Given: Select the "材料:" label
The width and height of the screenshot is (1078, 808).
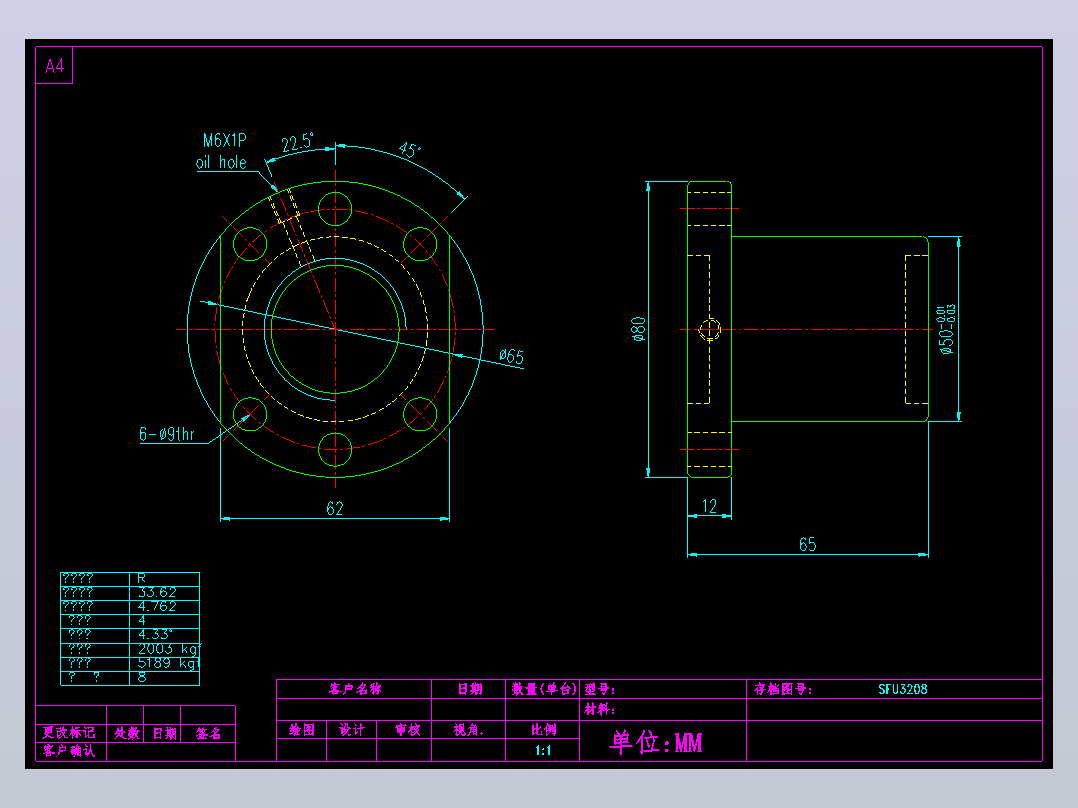Looking at the screenshot, I should [600, 709].
